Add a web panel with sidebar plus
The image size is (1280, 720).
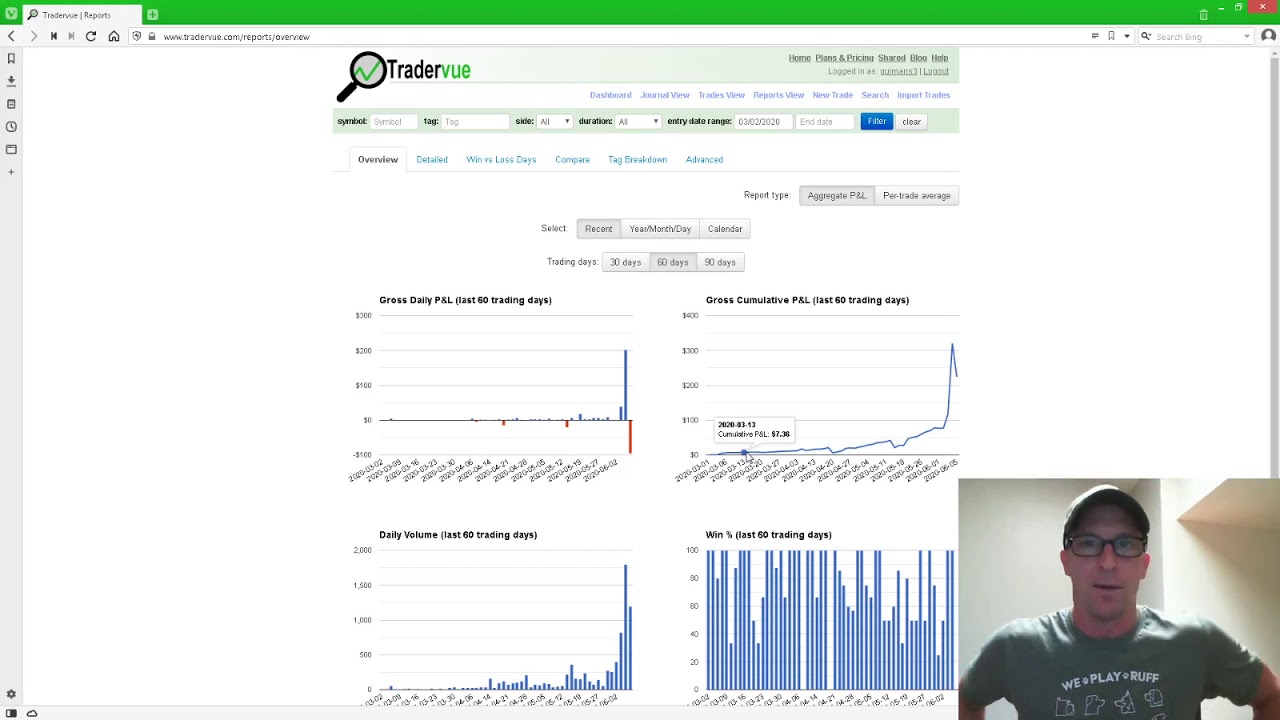(11, 172)
